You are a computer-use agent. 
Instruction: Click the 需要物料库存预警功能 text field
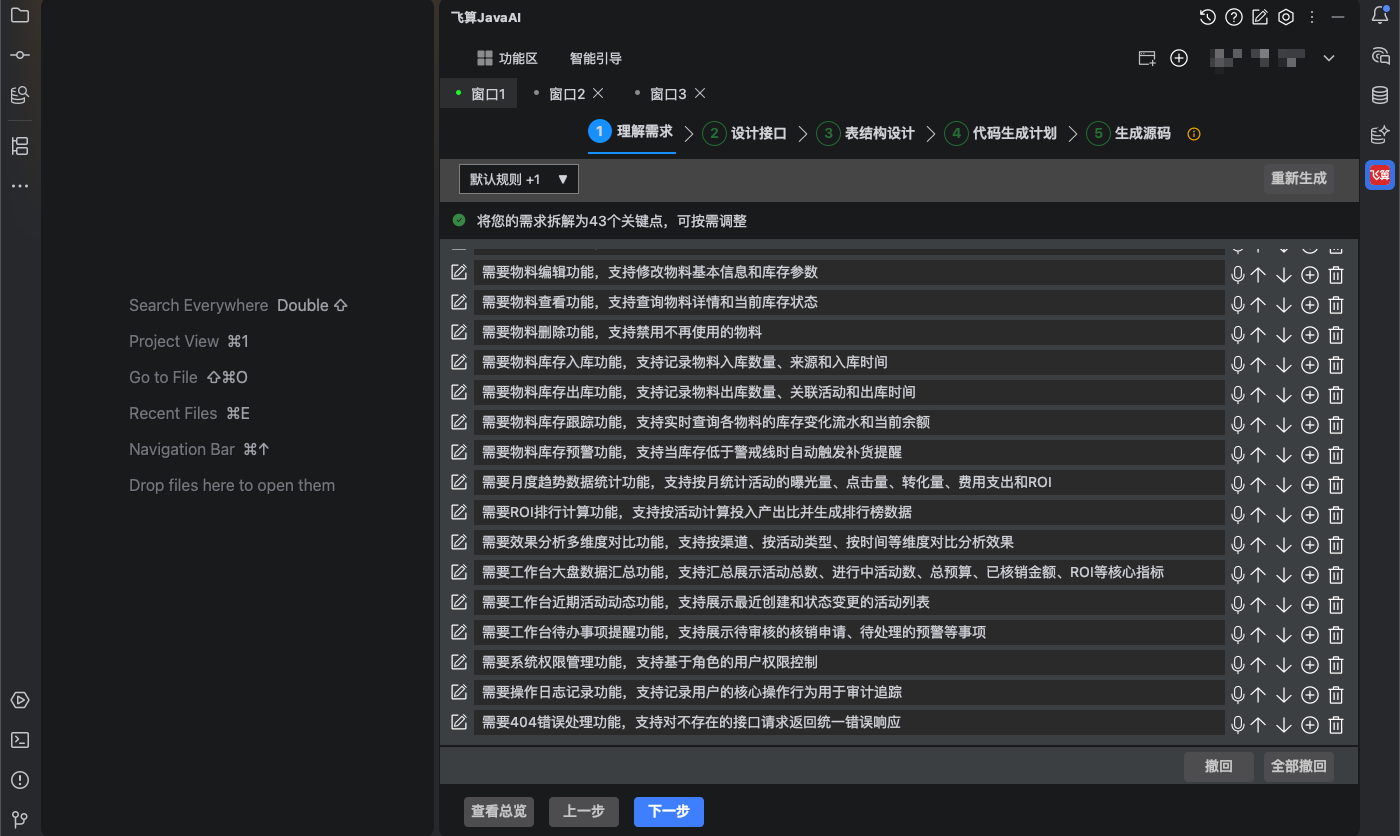pyautogui.click(x=849, y=452)
